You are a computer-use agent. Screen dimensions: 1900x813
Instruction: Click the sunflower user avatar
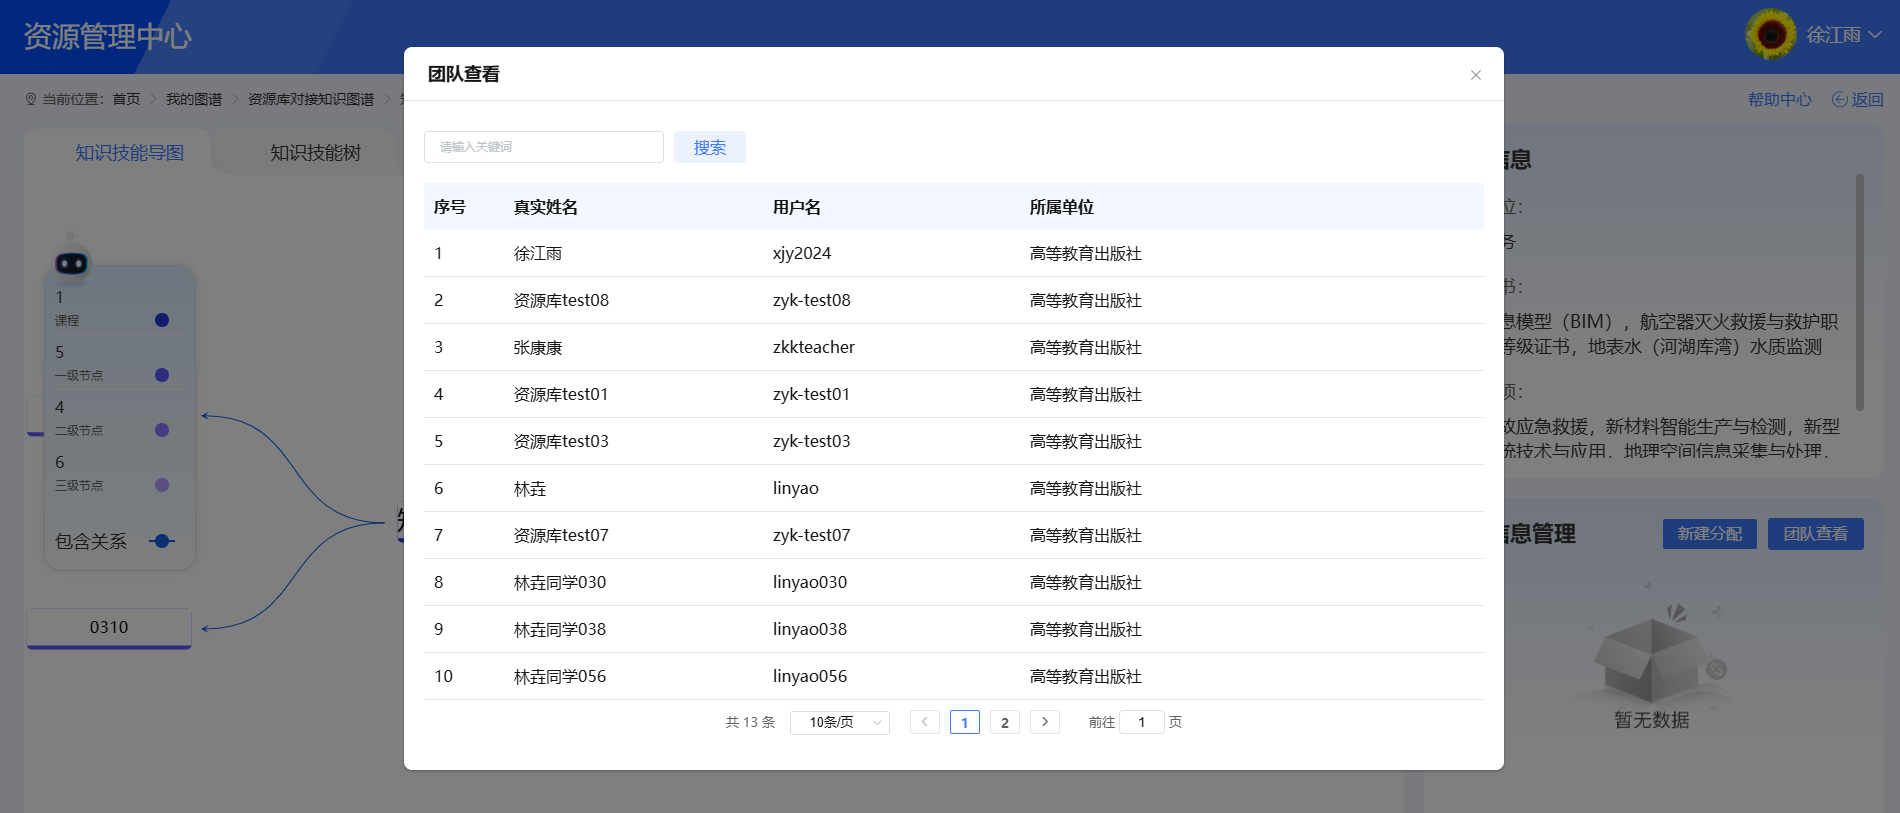pos(1771,35)
